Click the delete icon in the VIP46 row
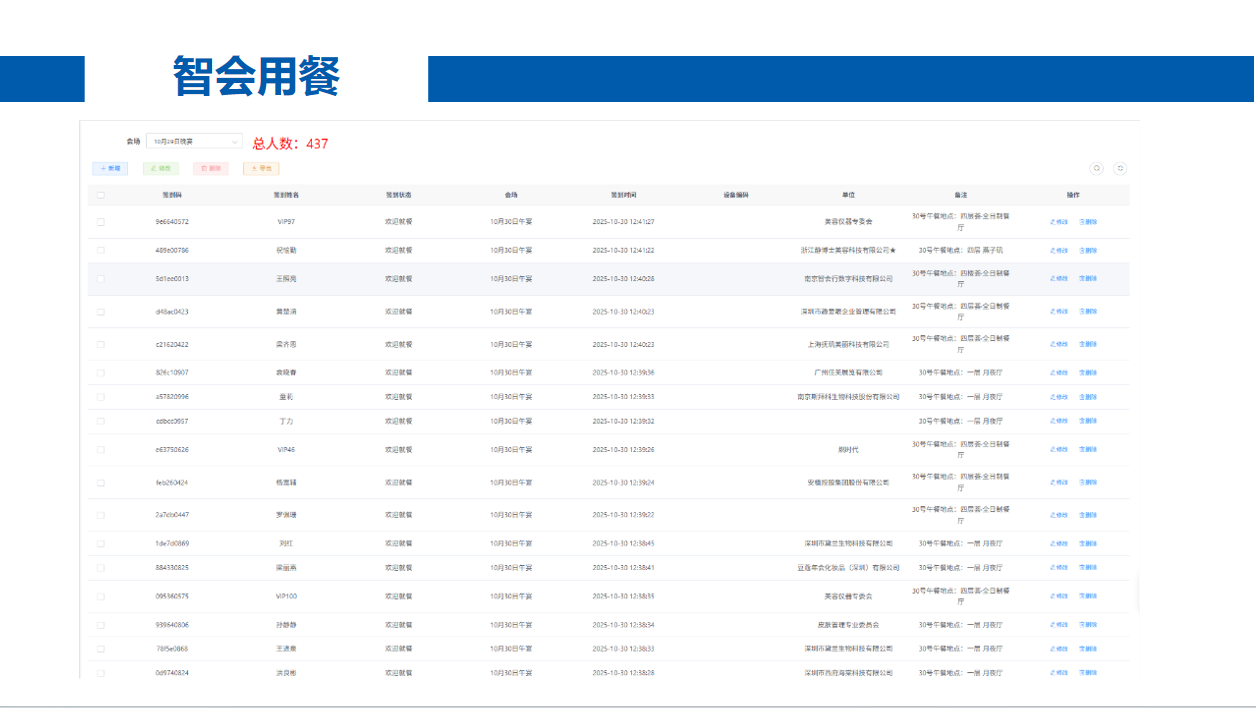This screenshot has width=1256, height=708. click(1088, 450)
